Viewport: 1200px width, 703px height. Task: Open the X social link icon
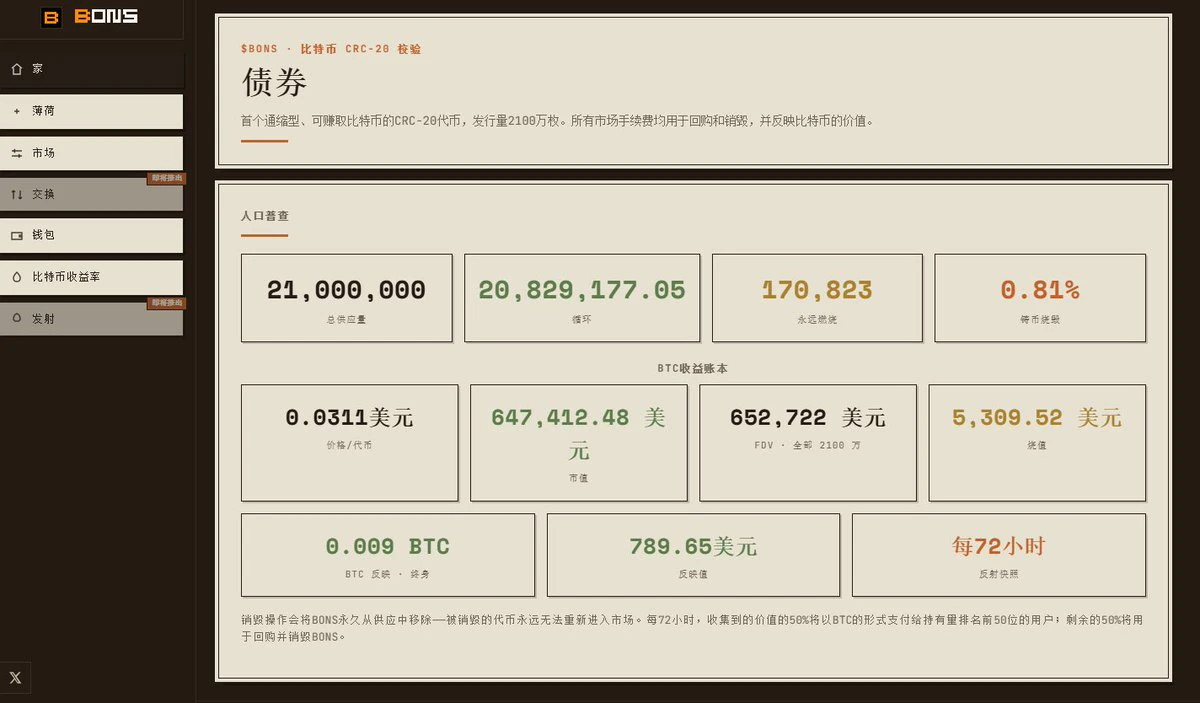point(15,677)
